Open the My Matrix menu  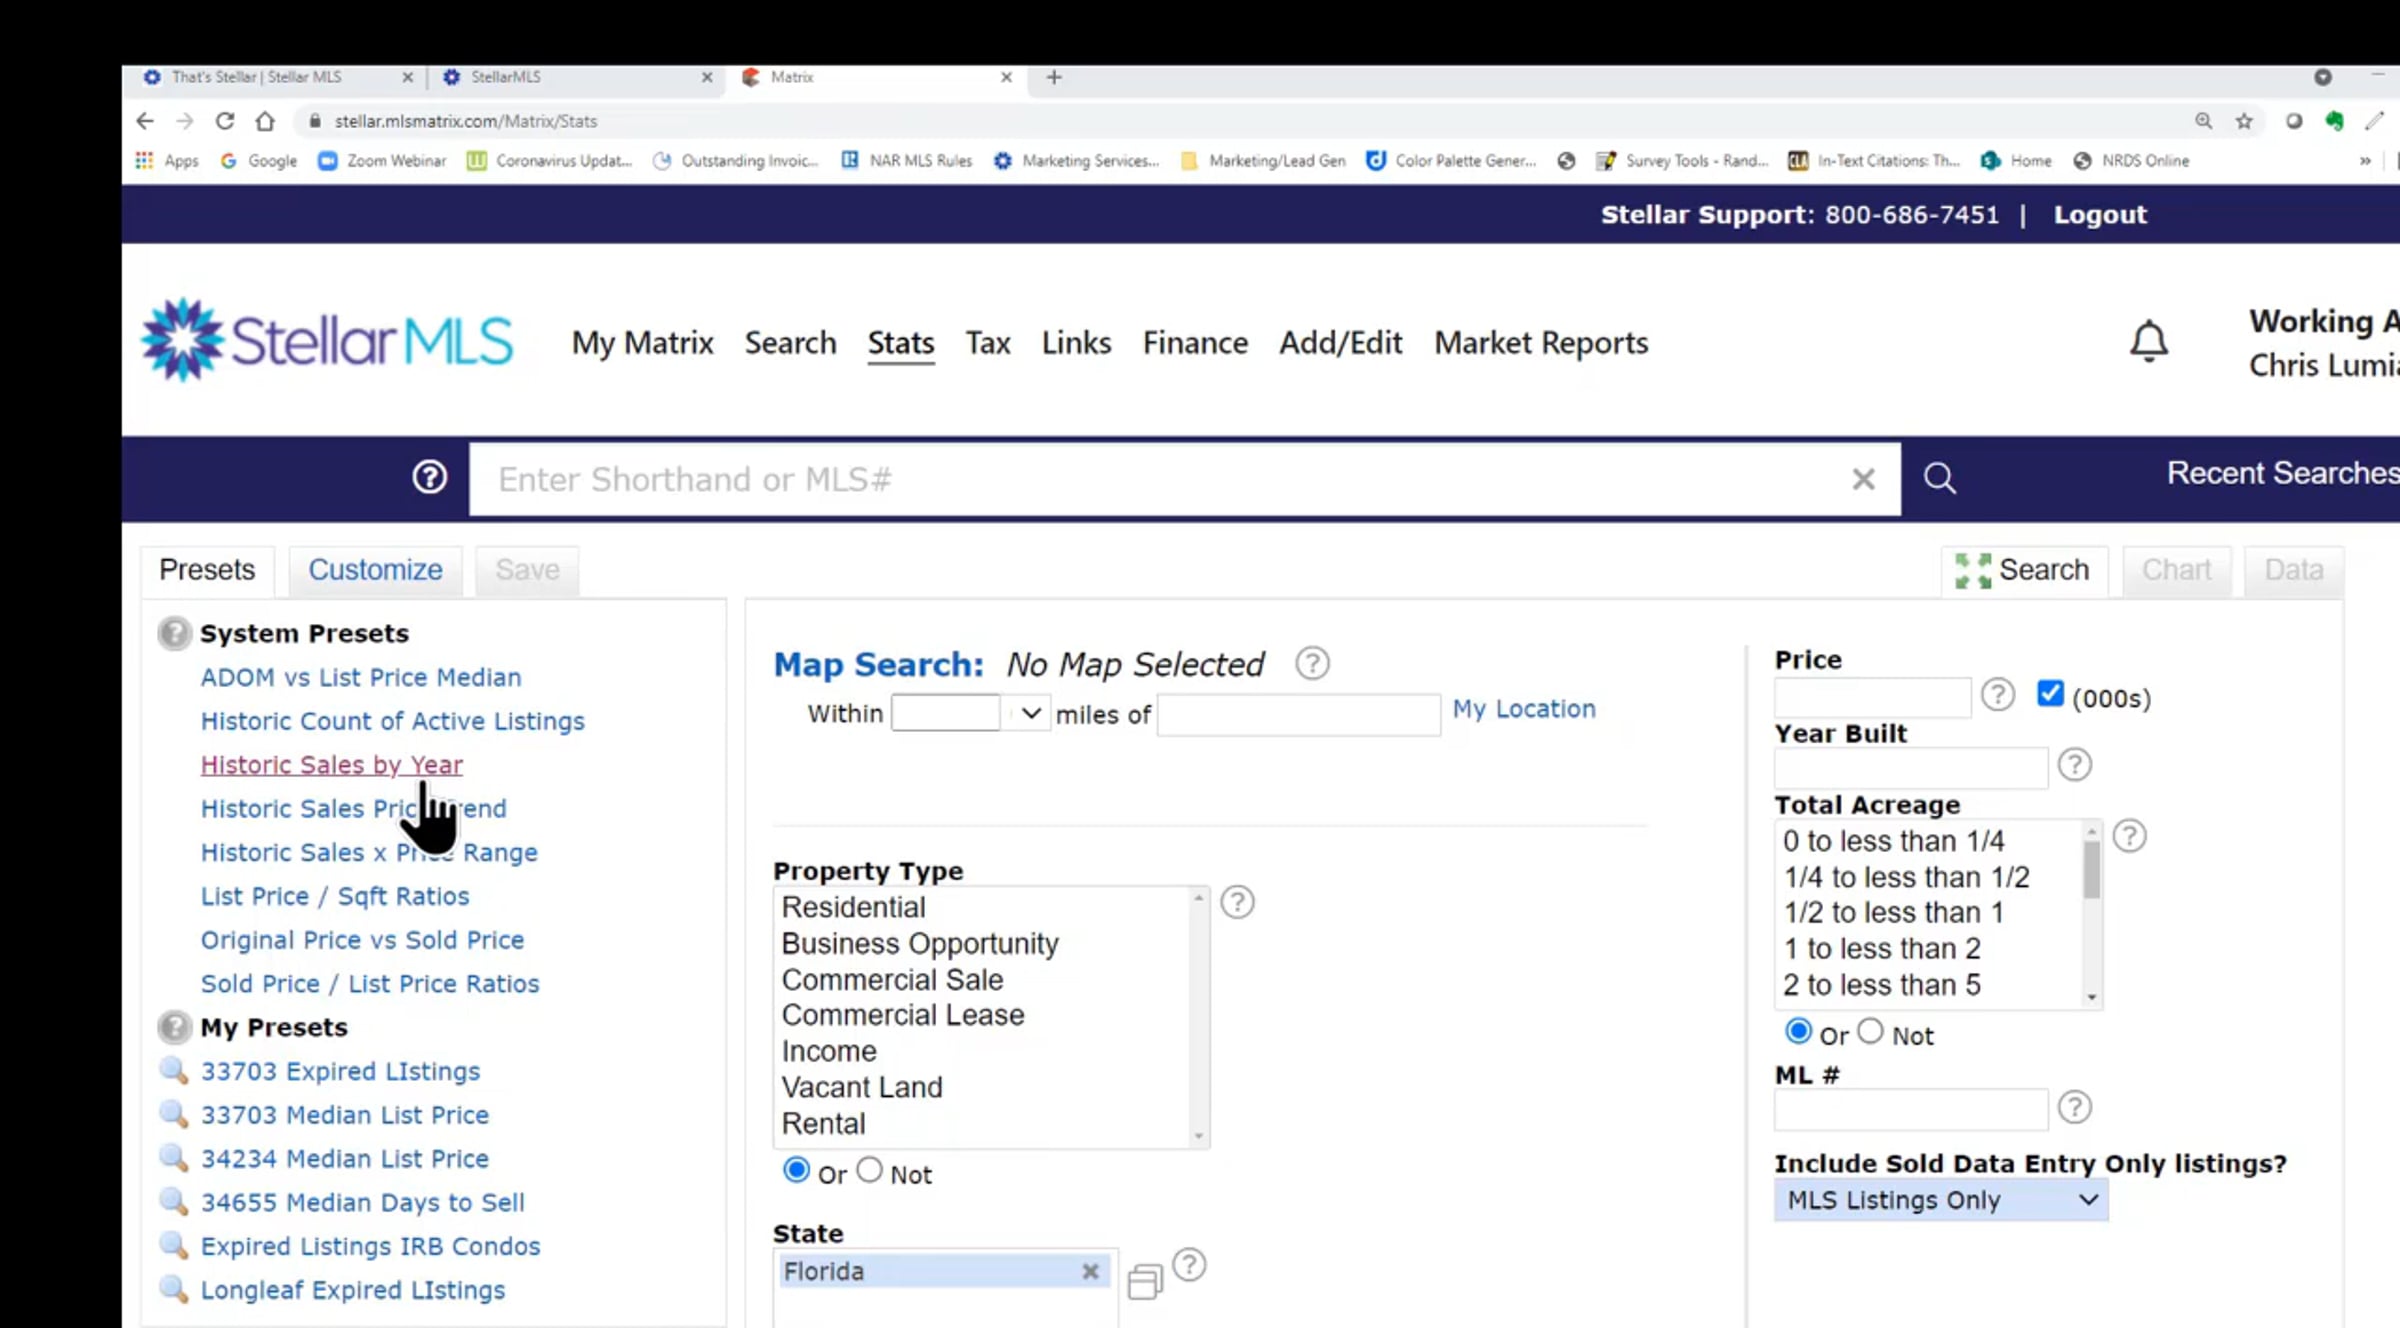tap(642, 343)
